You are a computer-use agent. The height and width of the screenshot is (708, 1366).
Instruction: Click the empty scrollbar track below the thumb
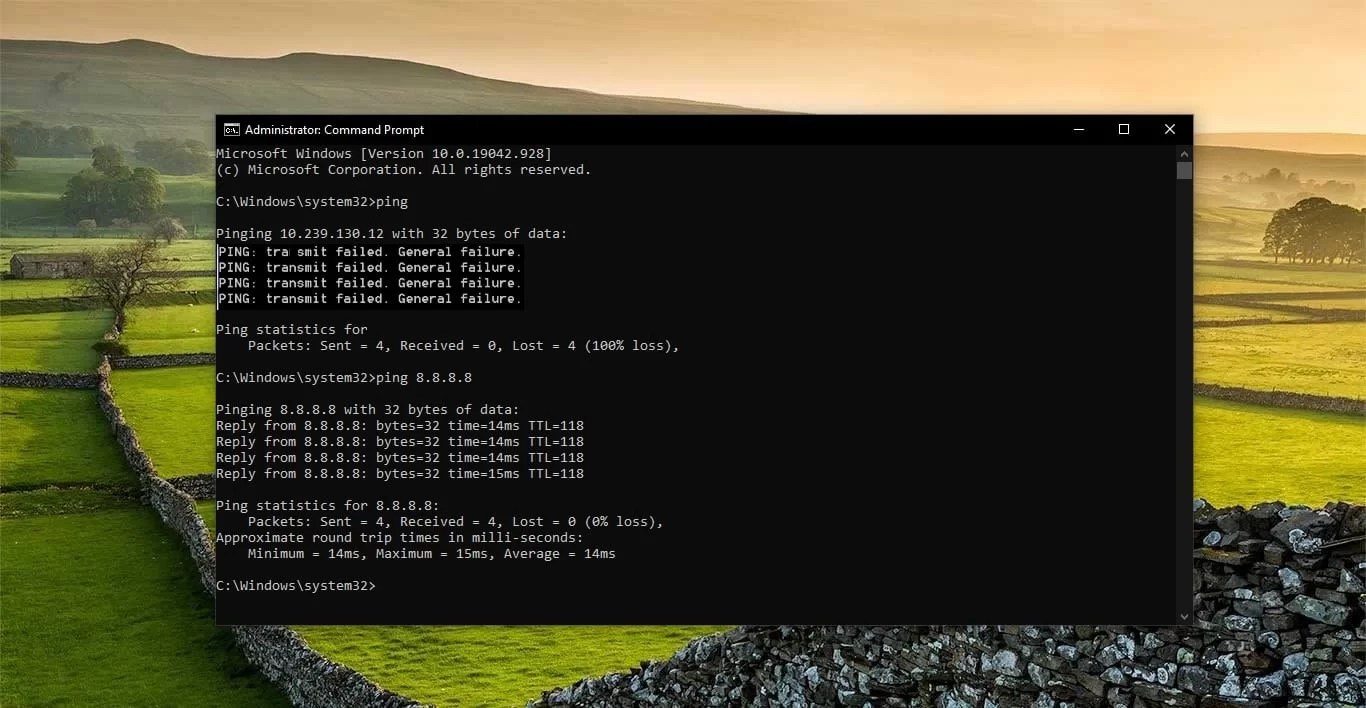[1184, 400]
